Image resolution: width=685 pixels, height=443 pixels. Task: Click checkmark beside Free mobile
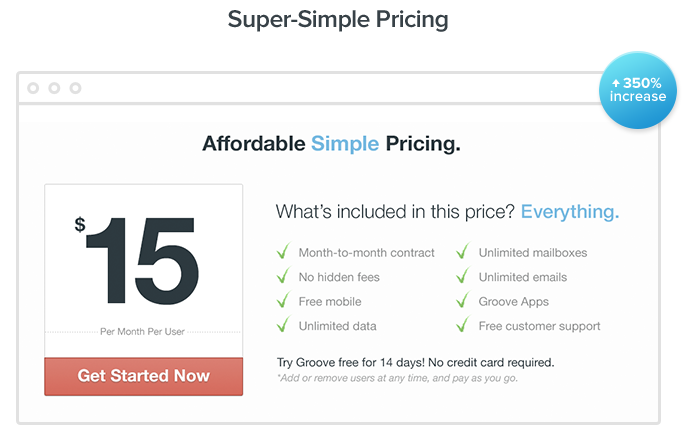284,300
